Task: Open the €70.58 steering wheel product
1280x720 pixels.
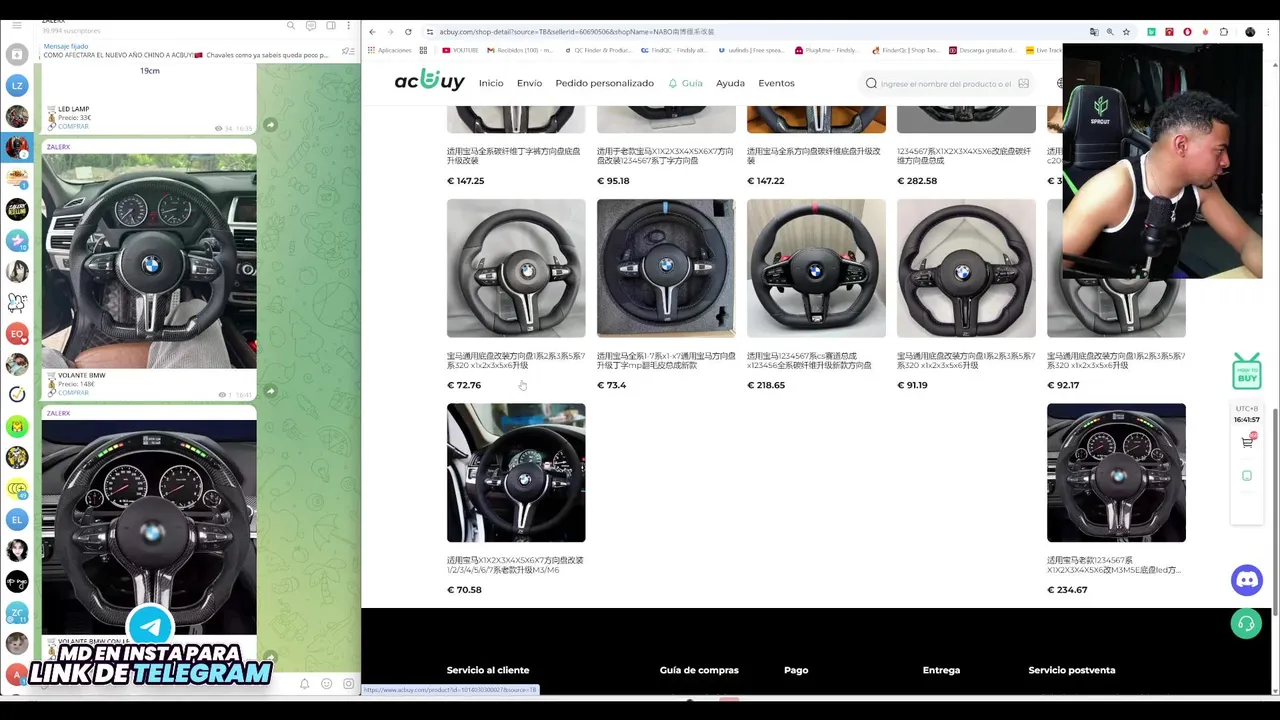Action: (x=516, y=473)
